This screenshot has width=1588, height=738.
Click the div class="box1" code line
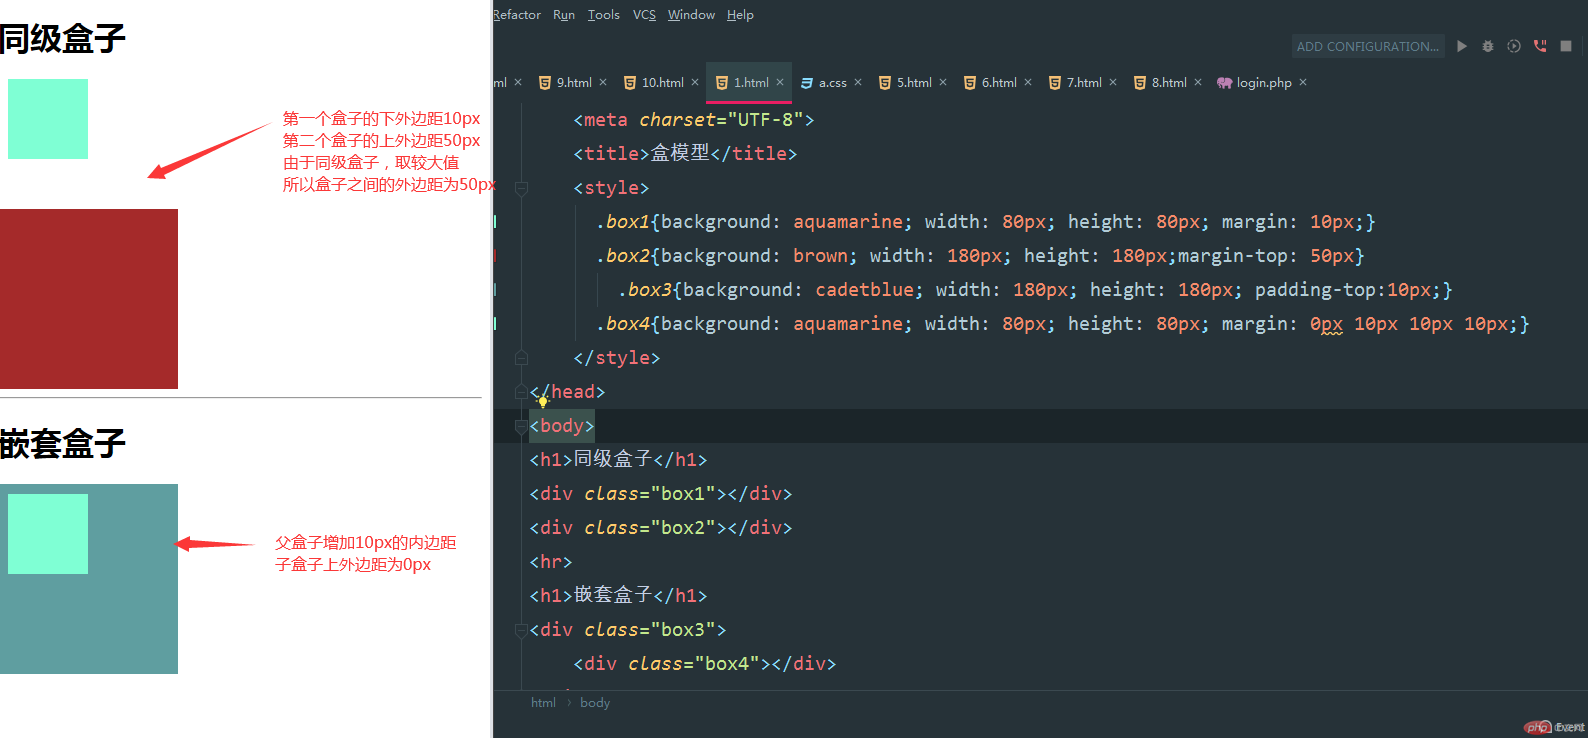[x=661, y=494]
